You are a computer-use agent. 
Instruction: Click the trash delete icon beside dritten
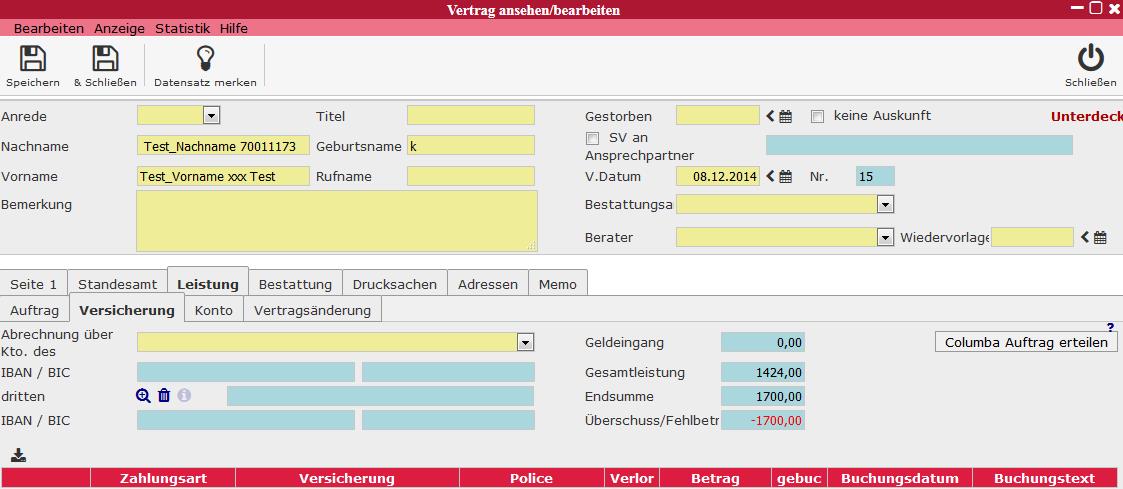(x=164, y=395)
